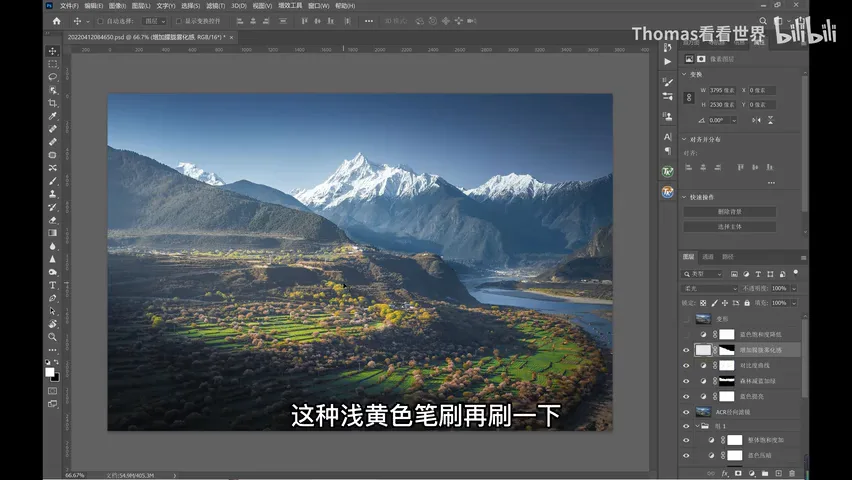The image size is (852, 480).
Task: Select the Rectangular Marquee tool
Action: click(53, 64)
